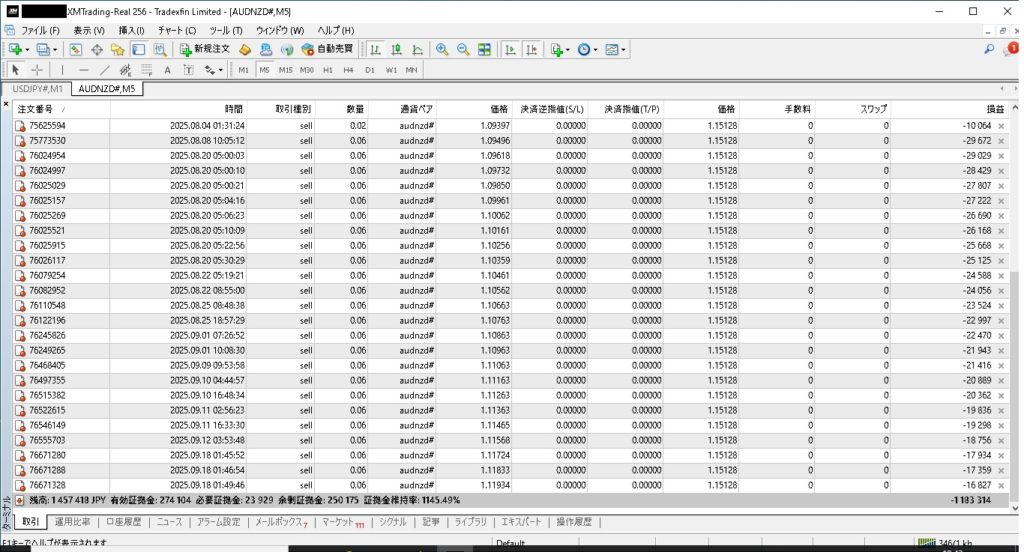Close order 75625594 with the x
The width and height of the screenshot is (1024, 552).
(1001, 126)
